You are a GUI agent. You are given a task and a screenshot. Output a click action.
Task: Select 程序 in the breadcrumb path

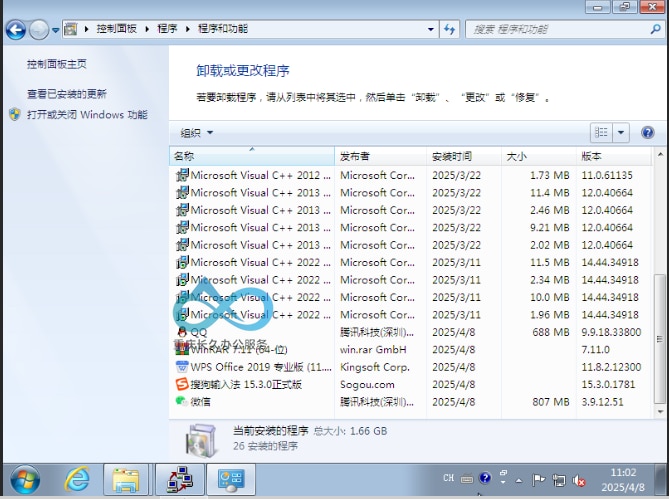[x=167, y=29]
